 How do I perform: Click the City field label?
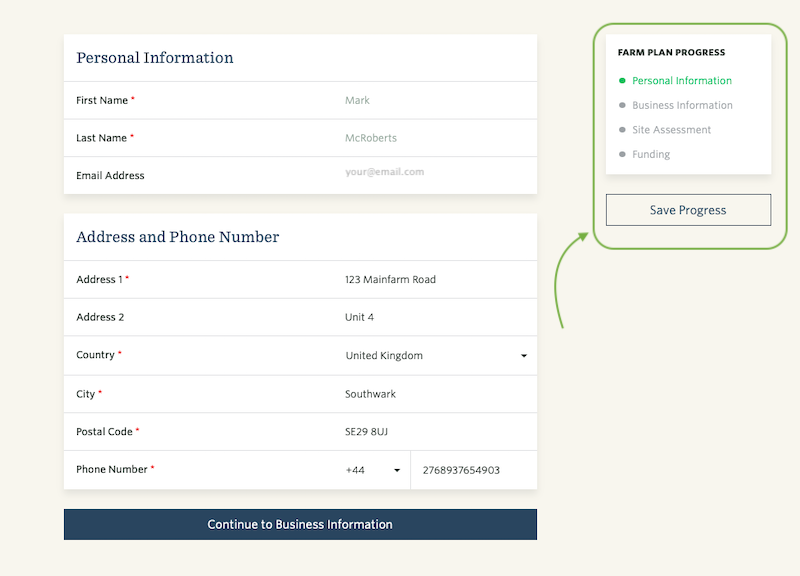click(86, 394)
